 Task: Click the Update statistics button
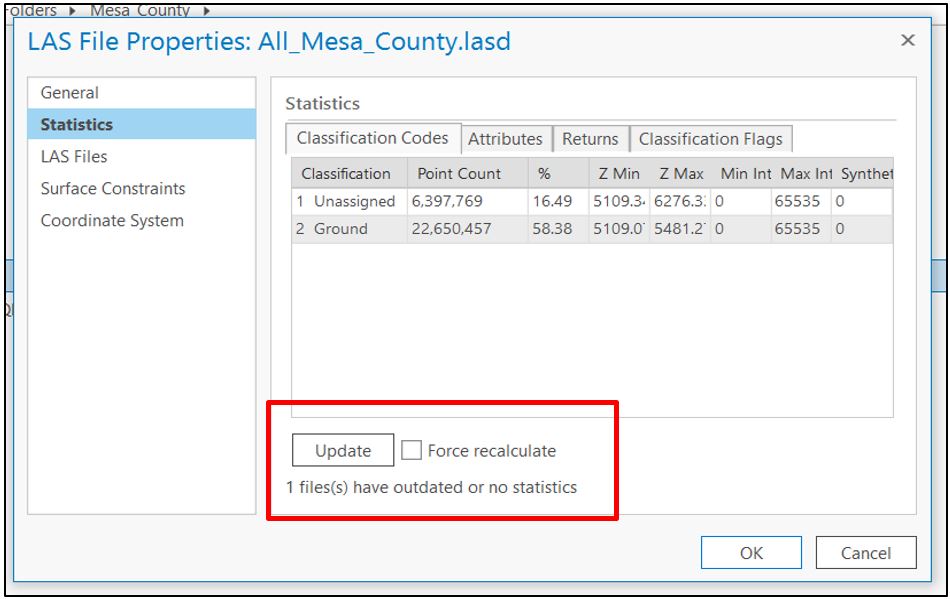[342, 451]
